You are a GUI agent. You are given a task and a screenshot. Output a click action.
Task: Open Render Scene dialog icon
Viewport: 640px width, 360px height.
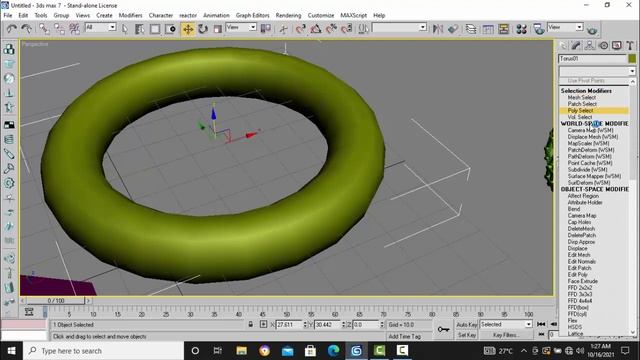pos(539,29)
